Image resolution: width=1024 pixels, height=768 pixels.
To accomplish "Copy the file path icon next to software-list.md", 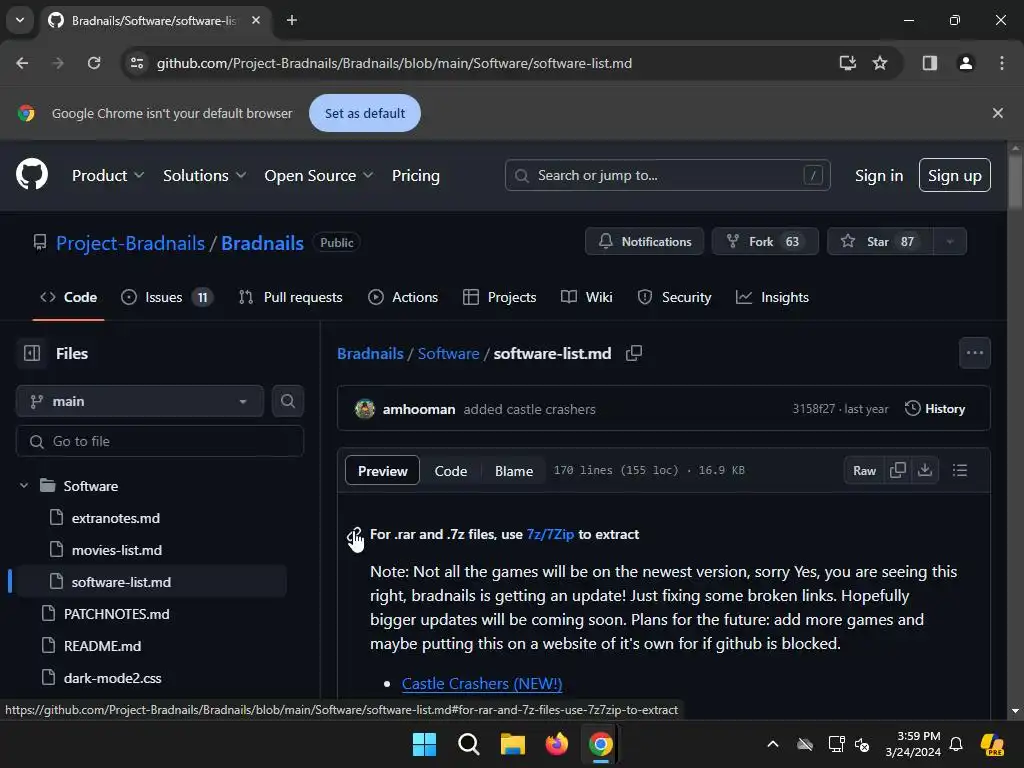I will tap(634, 353).
